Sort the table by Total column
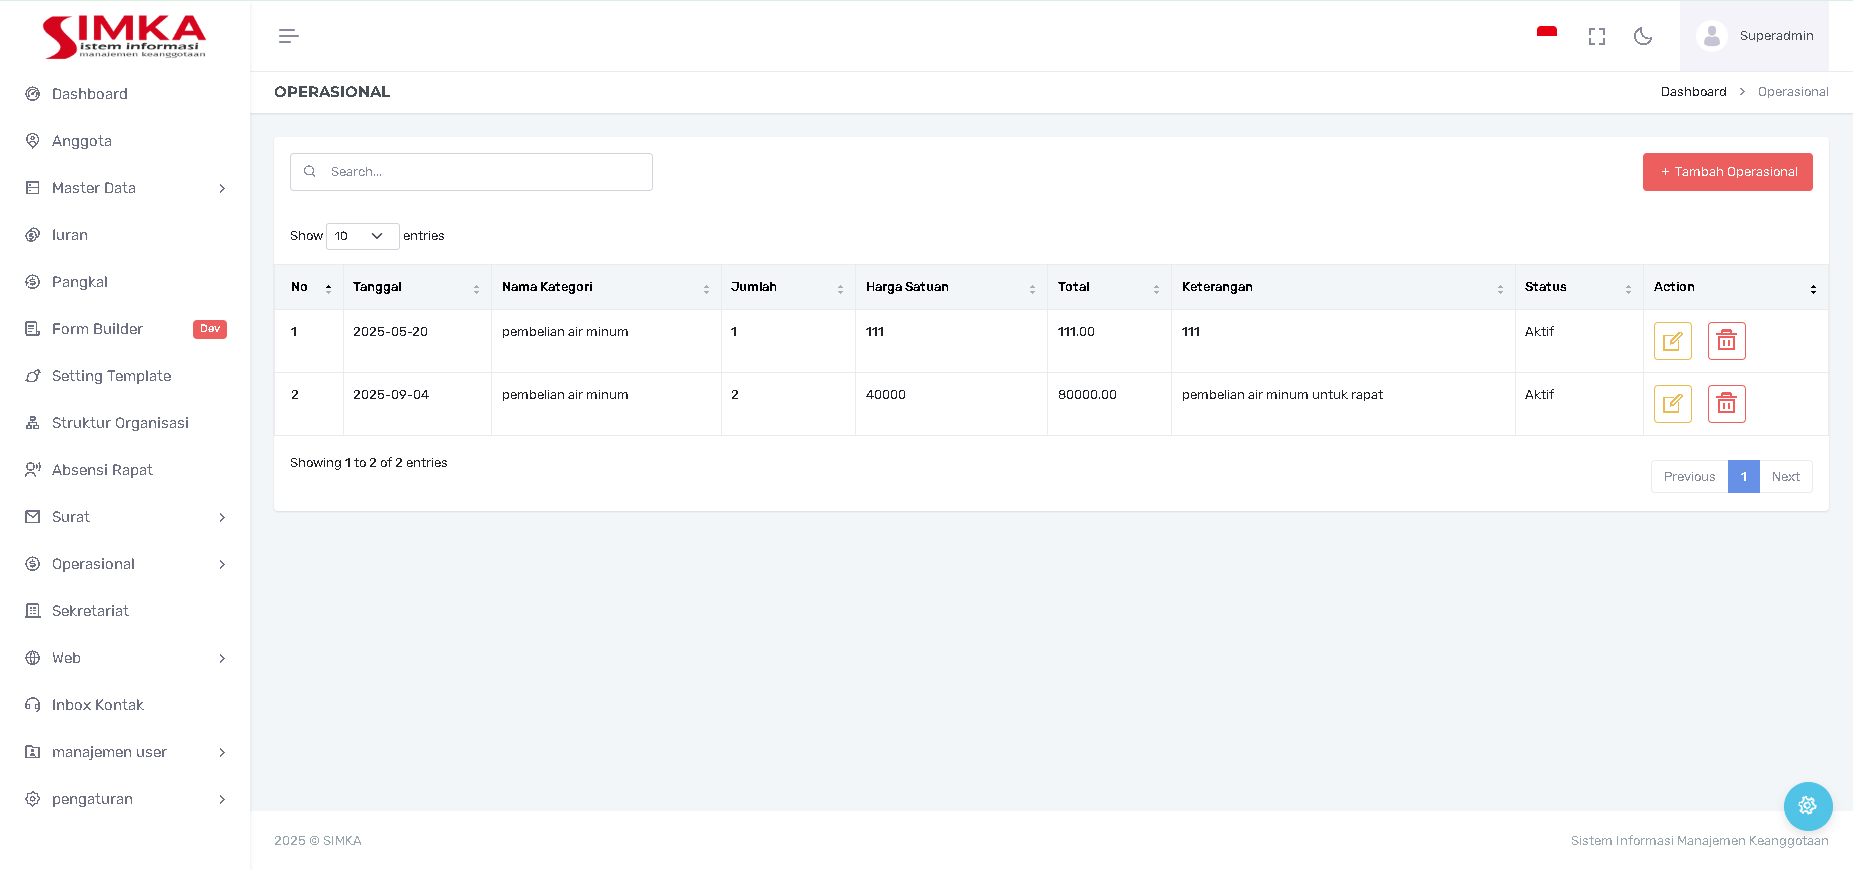Screen dimensions: 1853x870 1108,287
